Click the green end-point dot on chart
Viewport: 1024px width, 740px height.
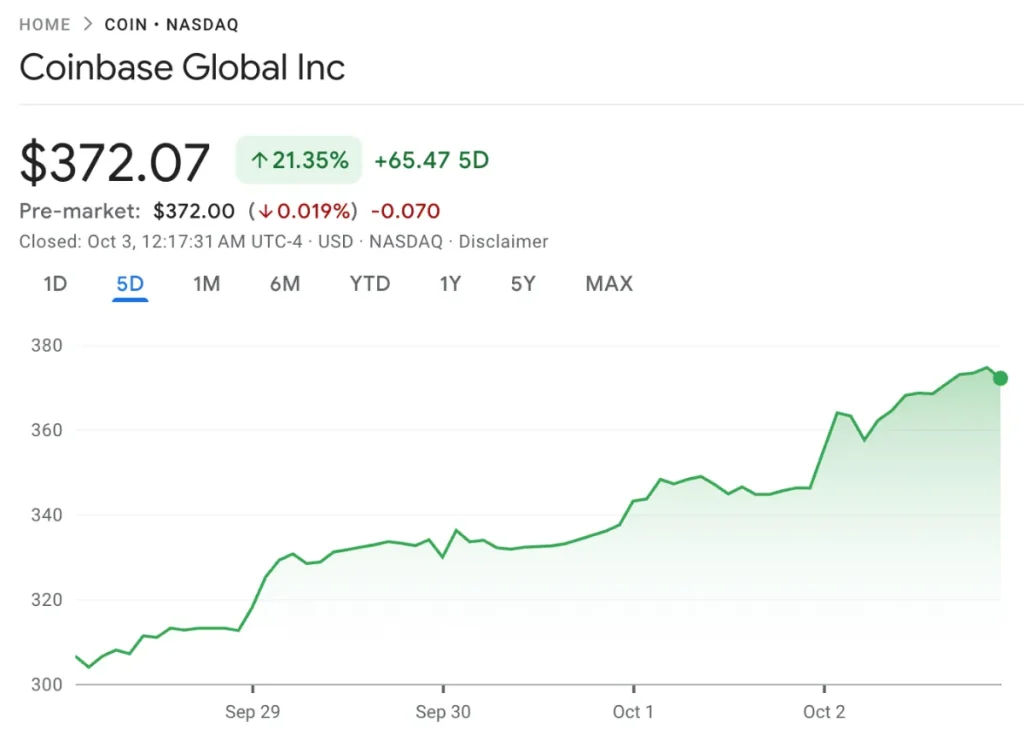click(1000, 378)
